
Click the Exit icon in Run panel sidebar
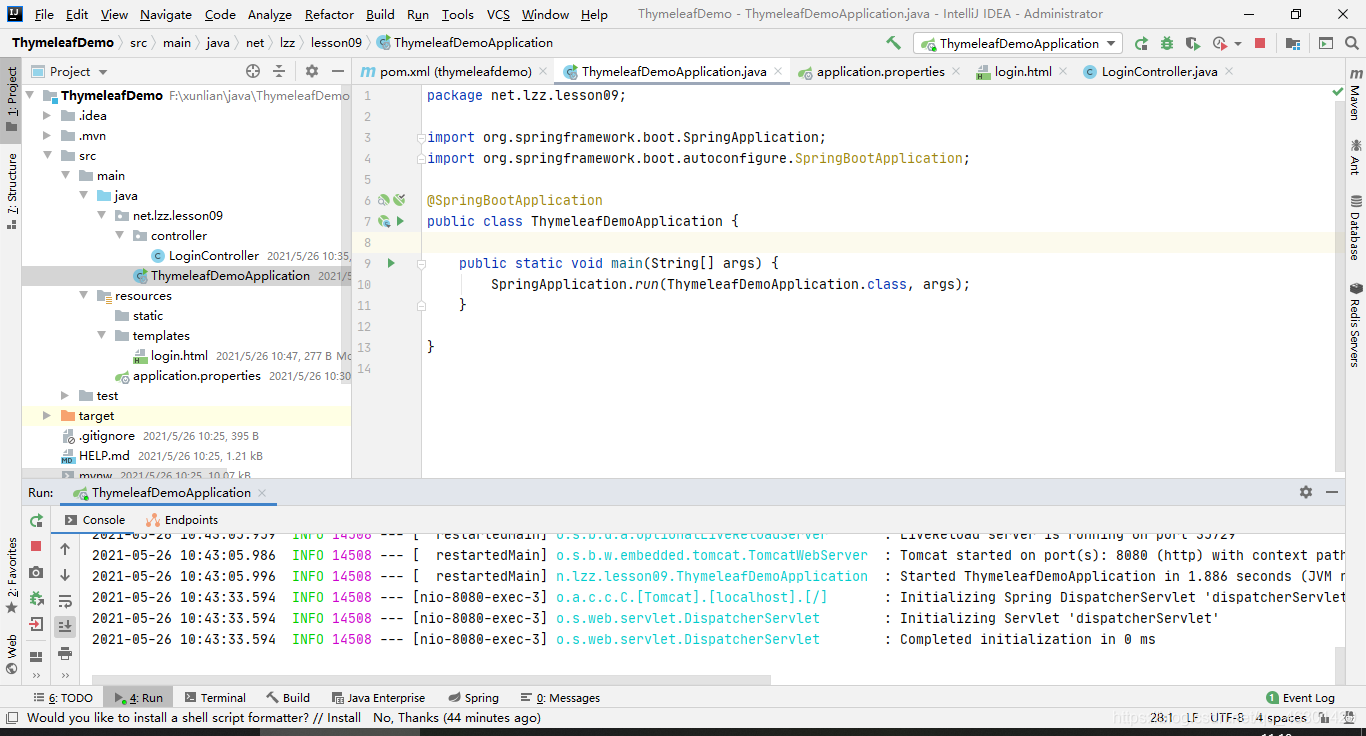36,624
